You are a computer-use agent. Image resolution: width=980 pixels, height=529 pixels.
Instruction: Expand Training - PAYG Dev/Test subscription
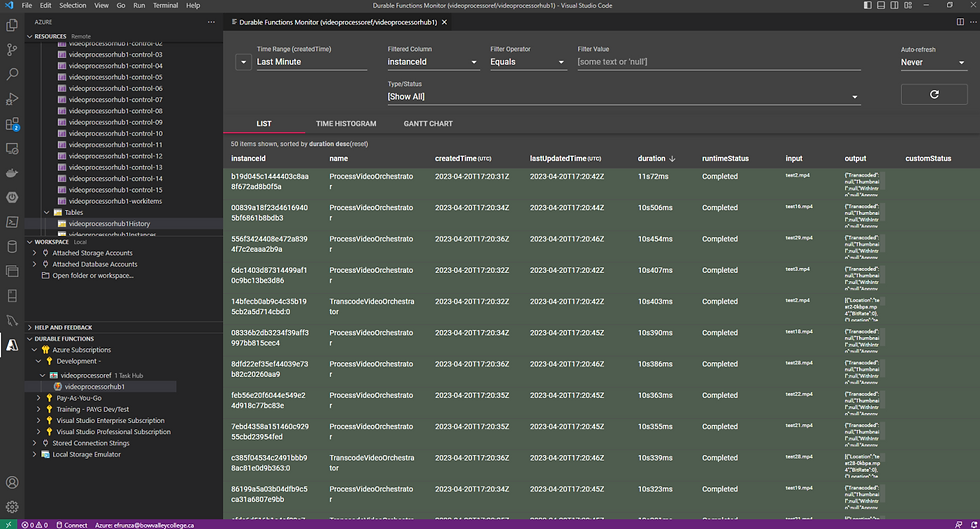click(x=39, y=410)
